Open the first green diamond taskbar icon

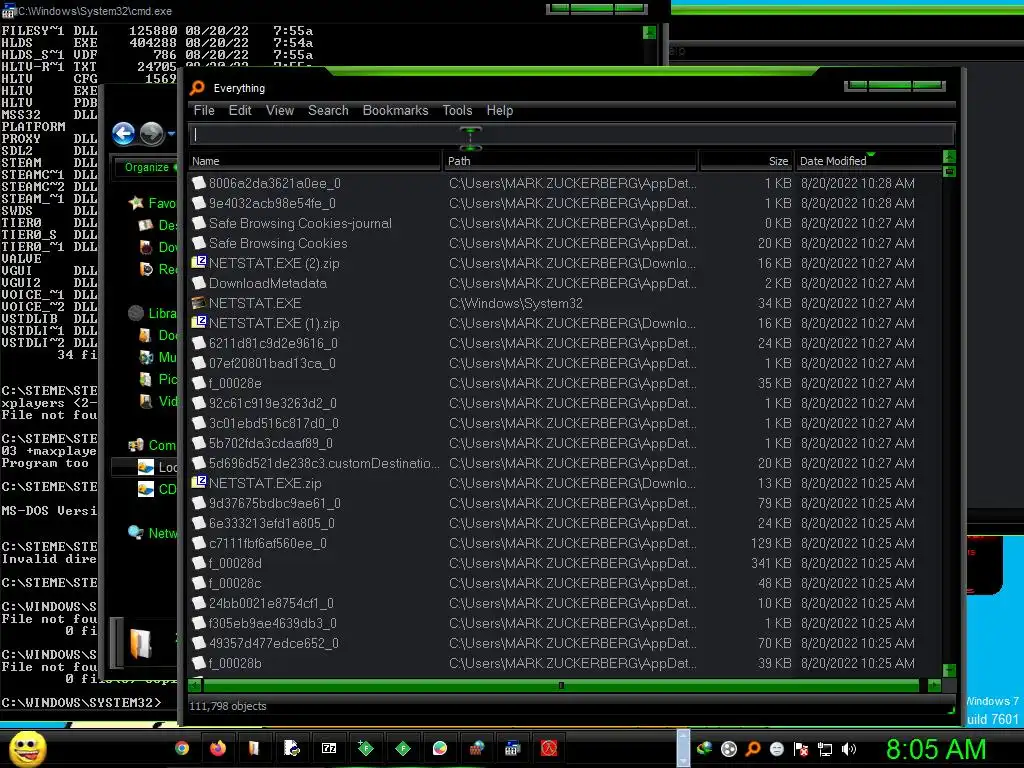366,748
